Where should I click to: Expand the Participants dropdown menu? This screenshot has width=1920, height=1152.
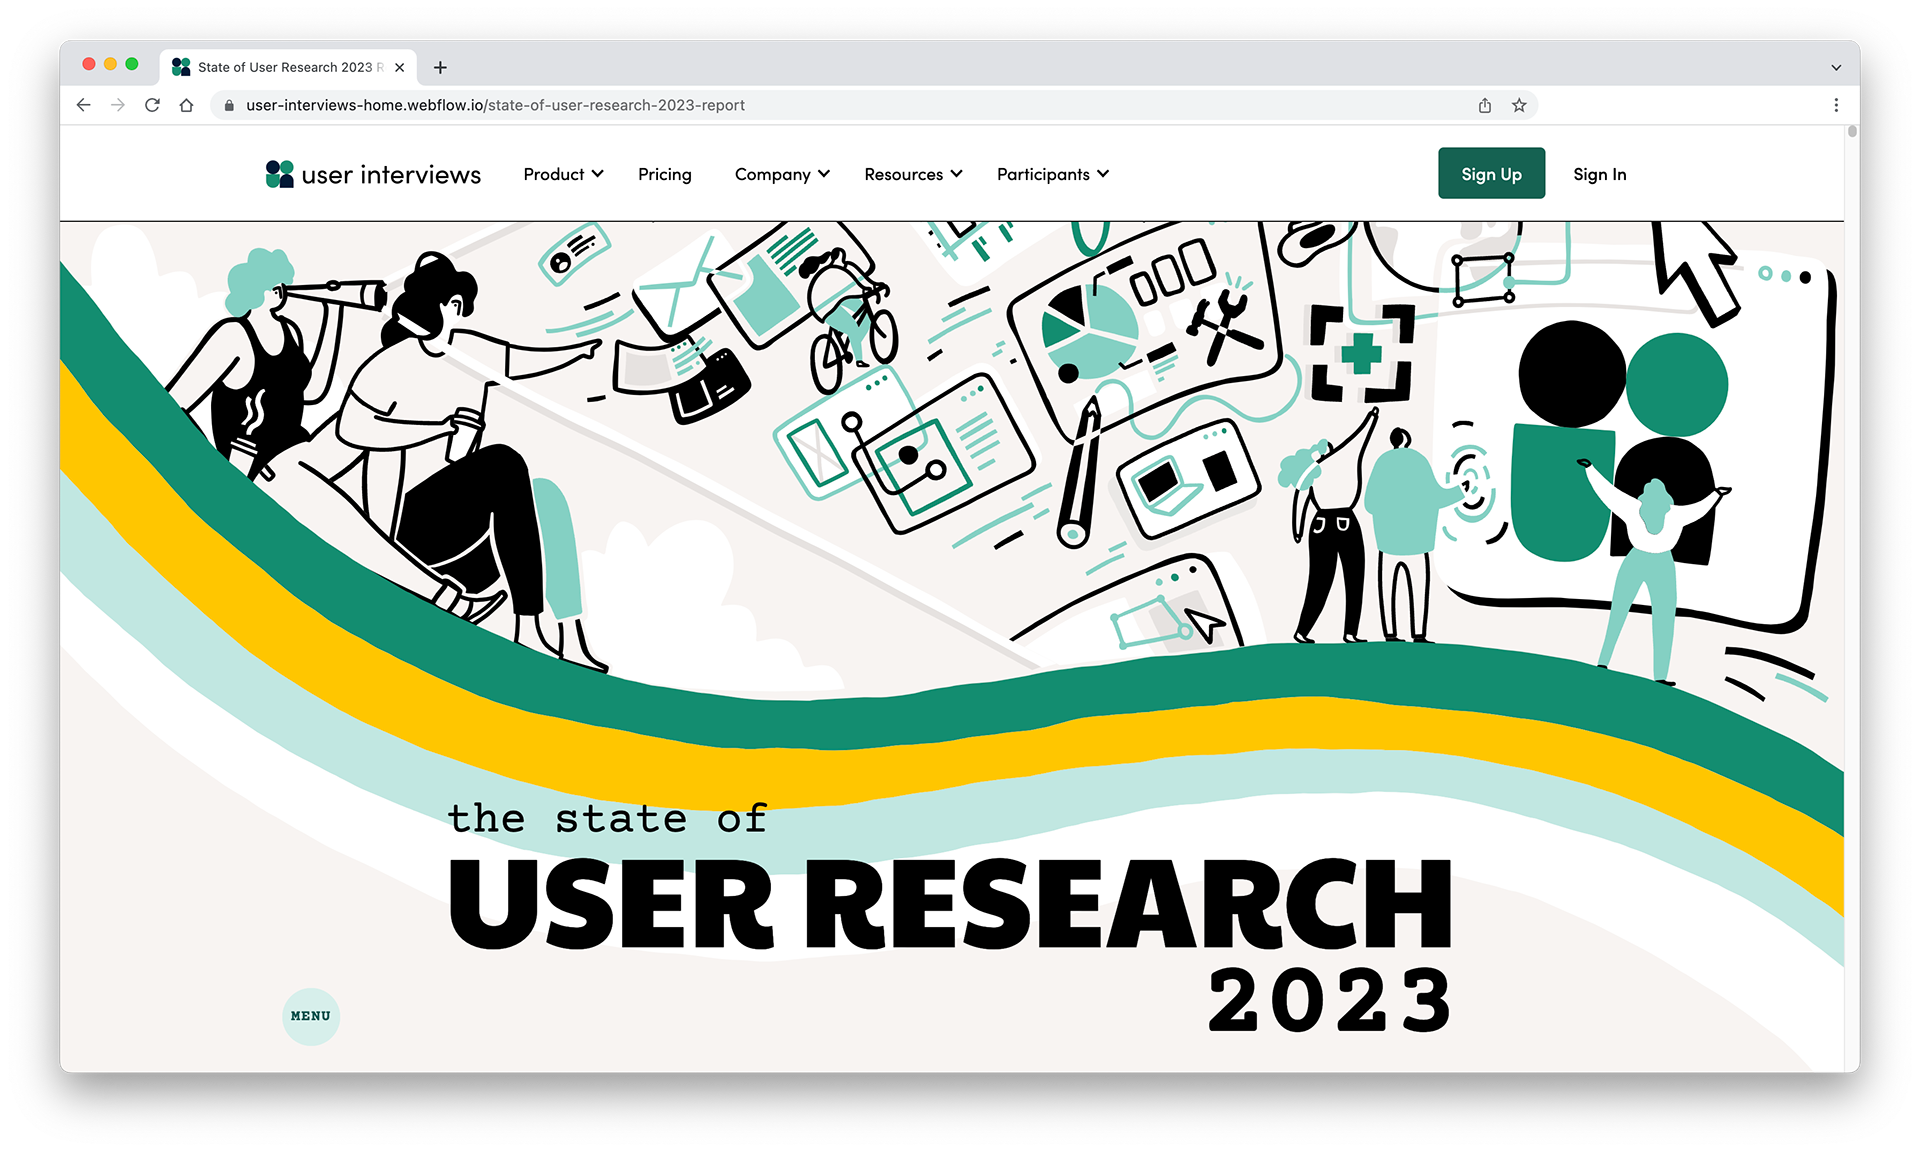click(1053, 174)
